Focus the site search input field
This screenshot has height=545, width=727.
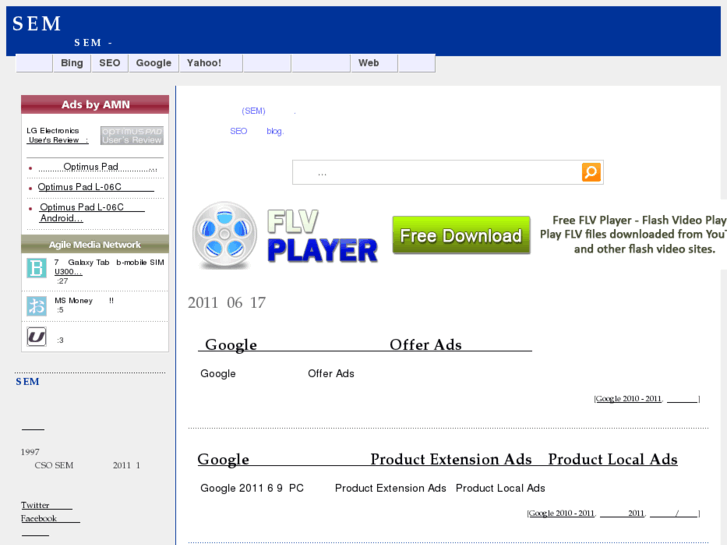(437, 173)
